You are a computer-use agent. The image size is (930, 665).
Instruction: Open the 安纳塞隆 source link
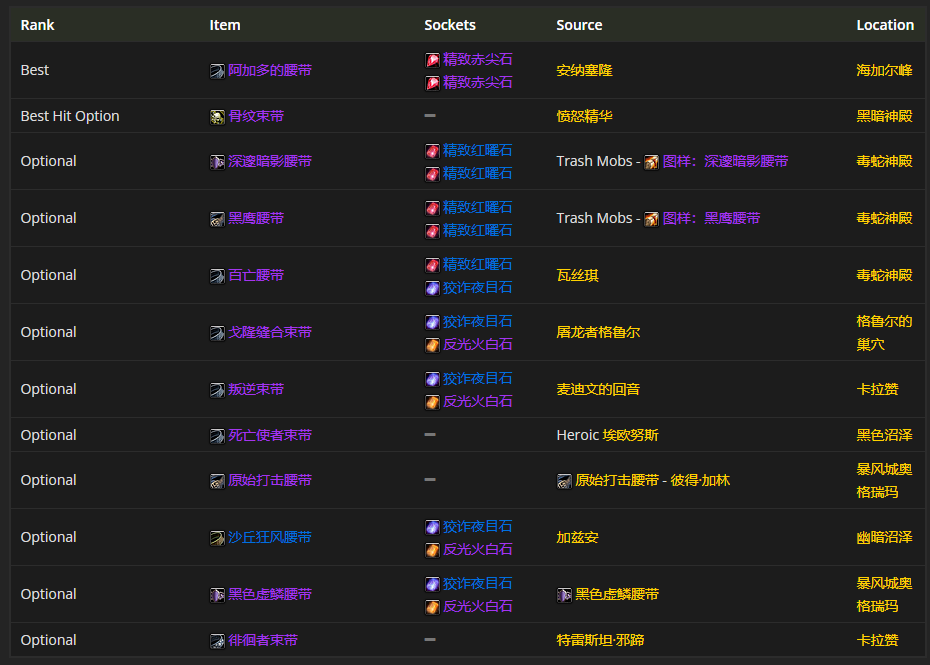[x=584, y=71]
